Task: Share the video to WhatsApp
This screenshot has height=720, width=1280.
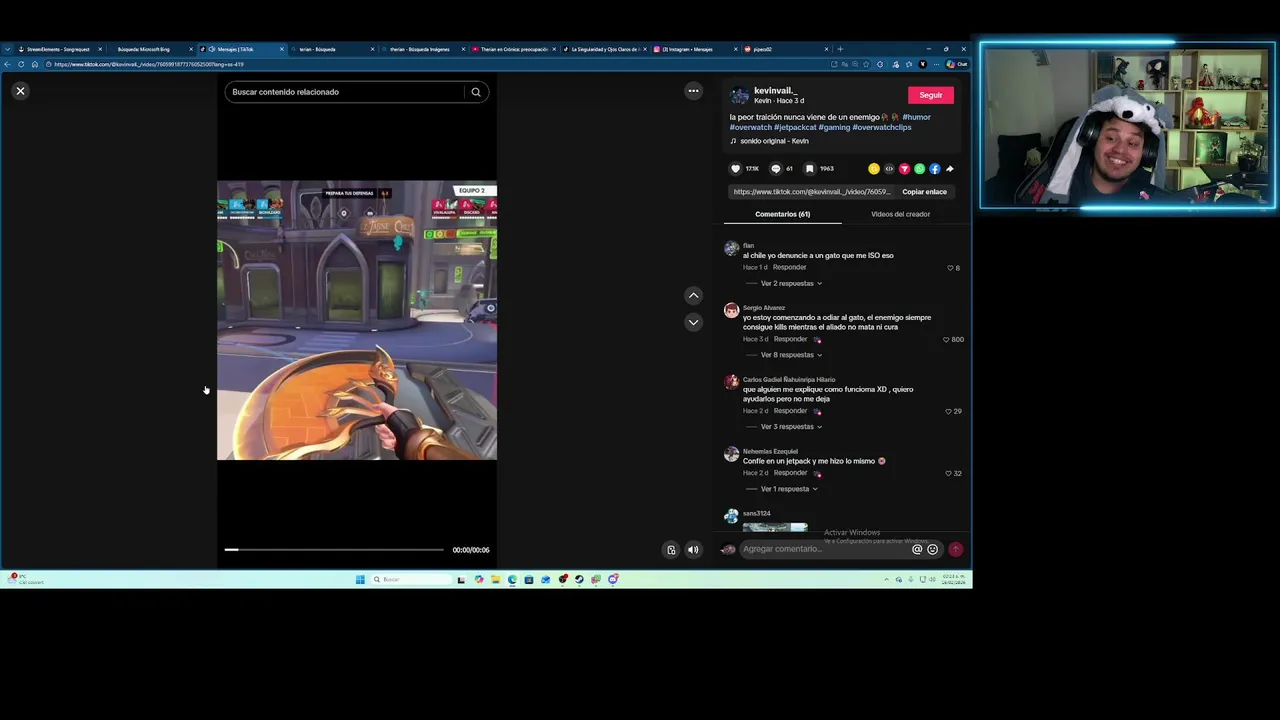Action: click(x=919, y=169)
